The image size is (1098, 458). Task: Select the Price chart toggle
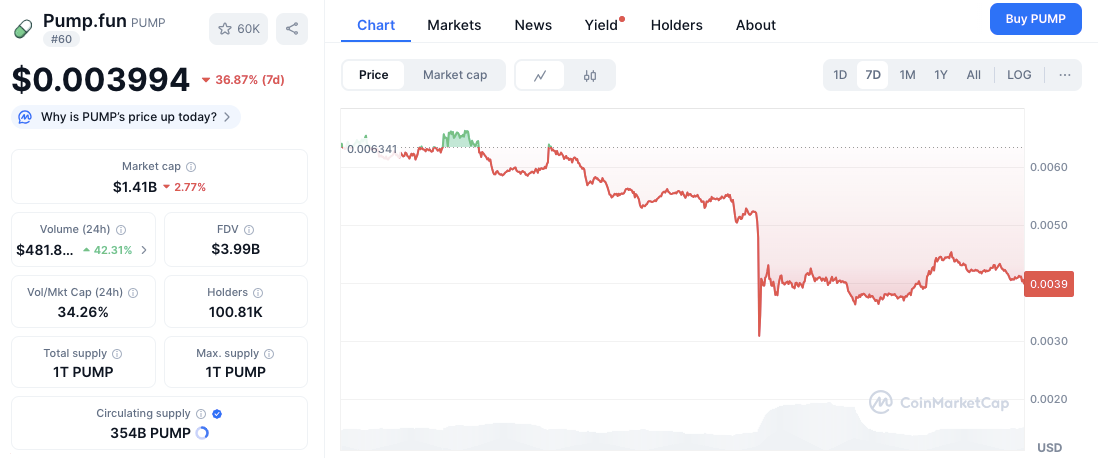(374, 75)
